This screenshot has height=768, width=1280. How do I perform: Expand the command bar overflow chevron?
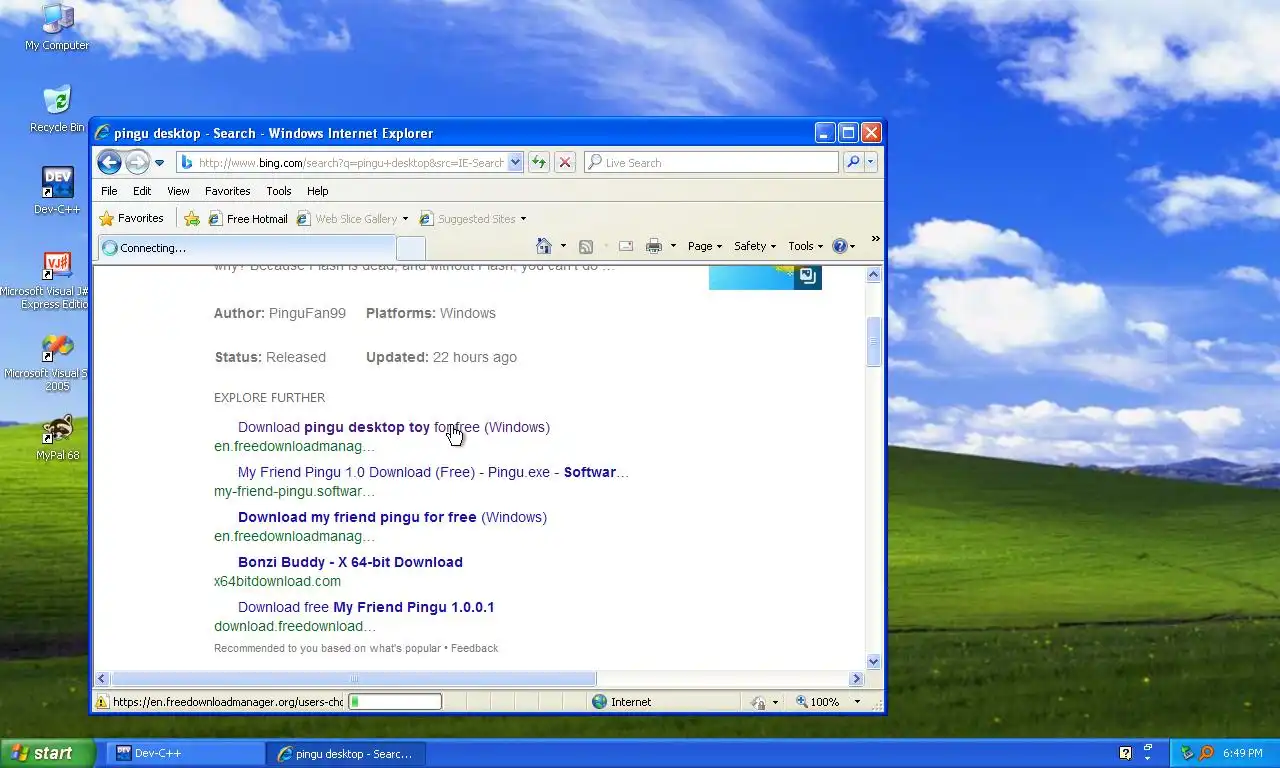(876, 239)
